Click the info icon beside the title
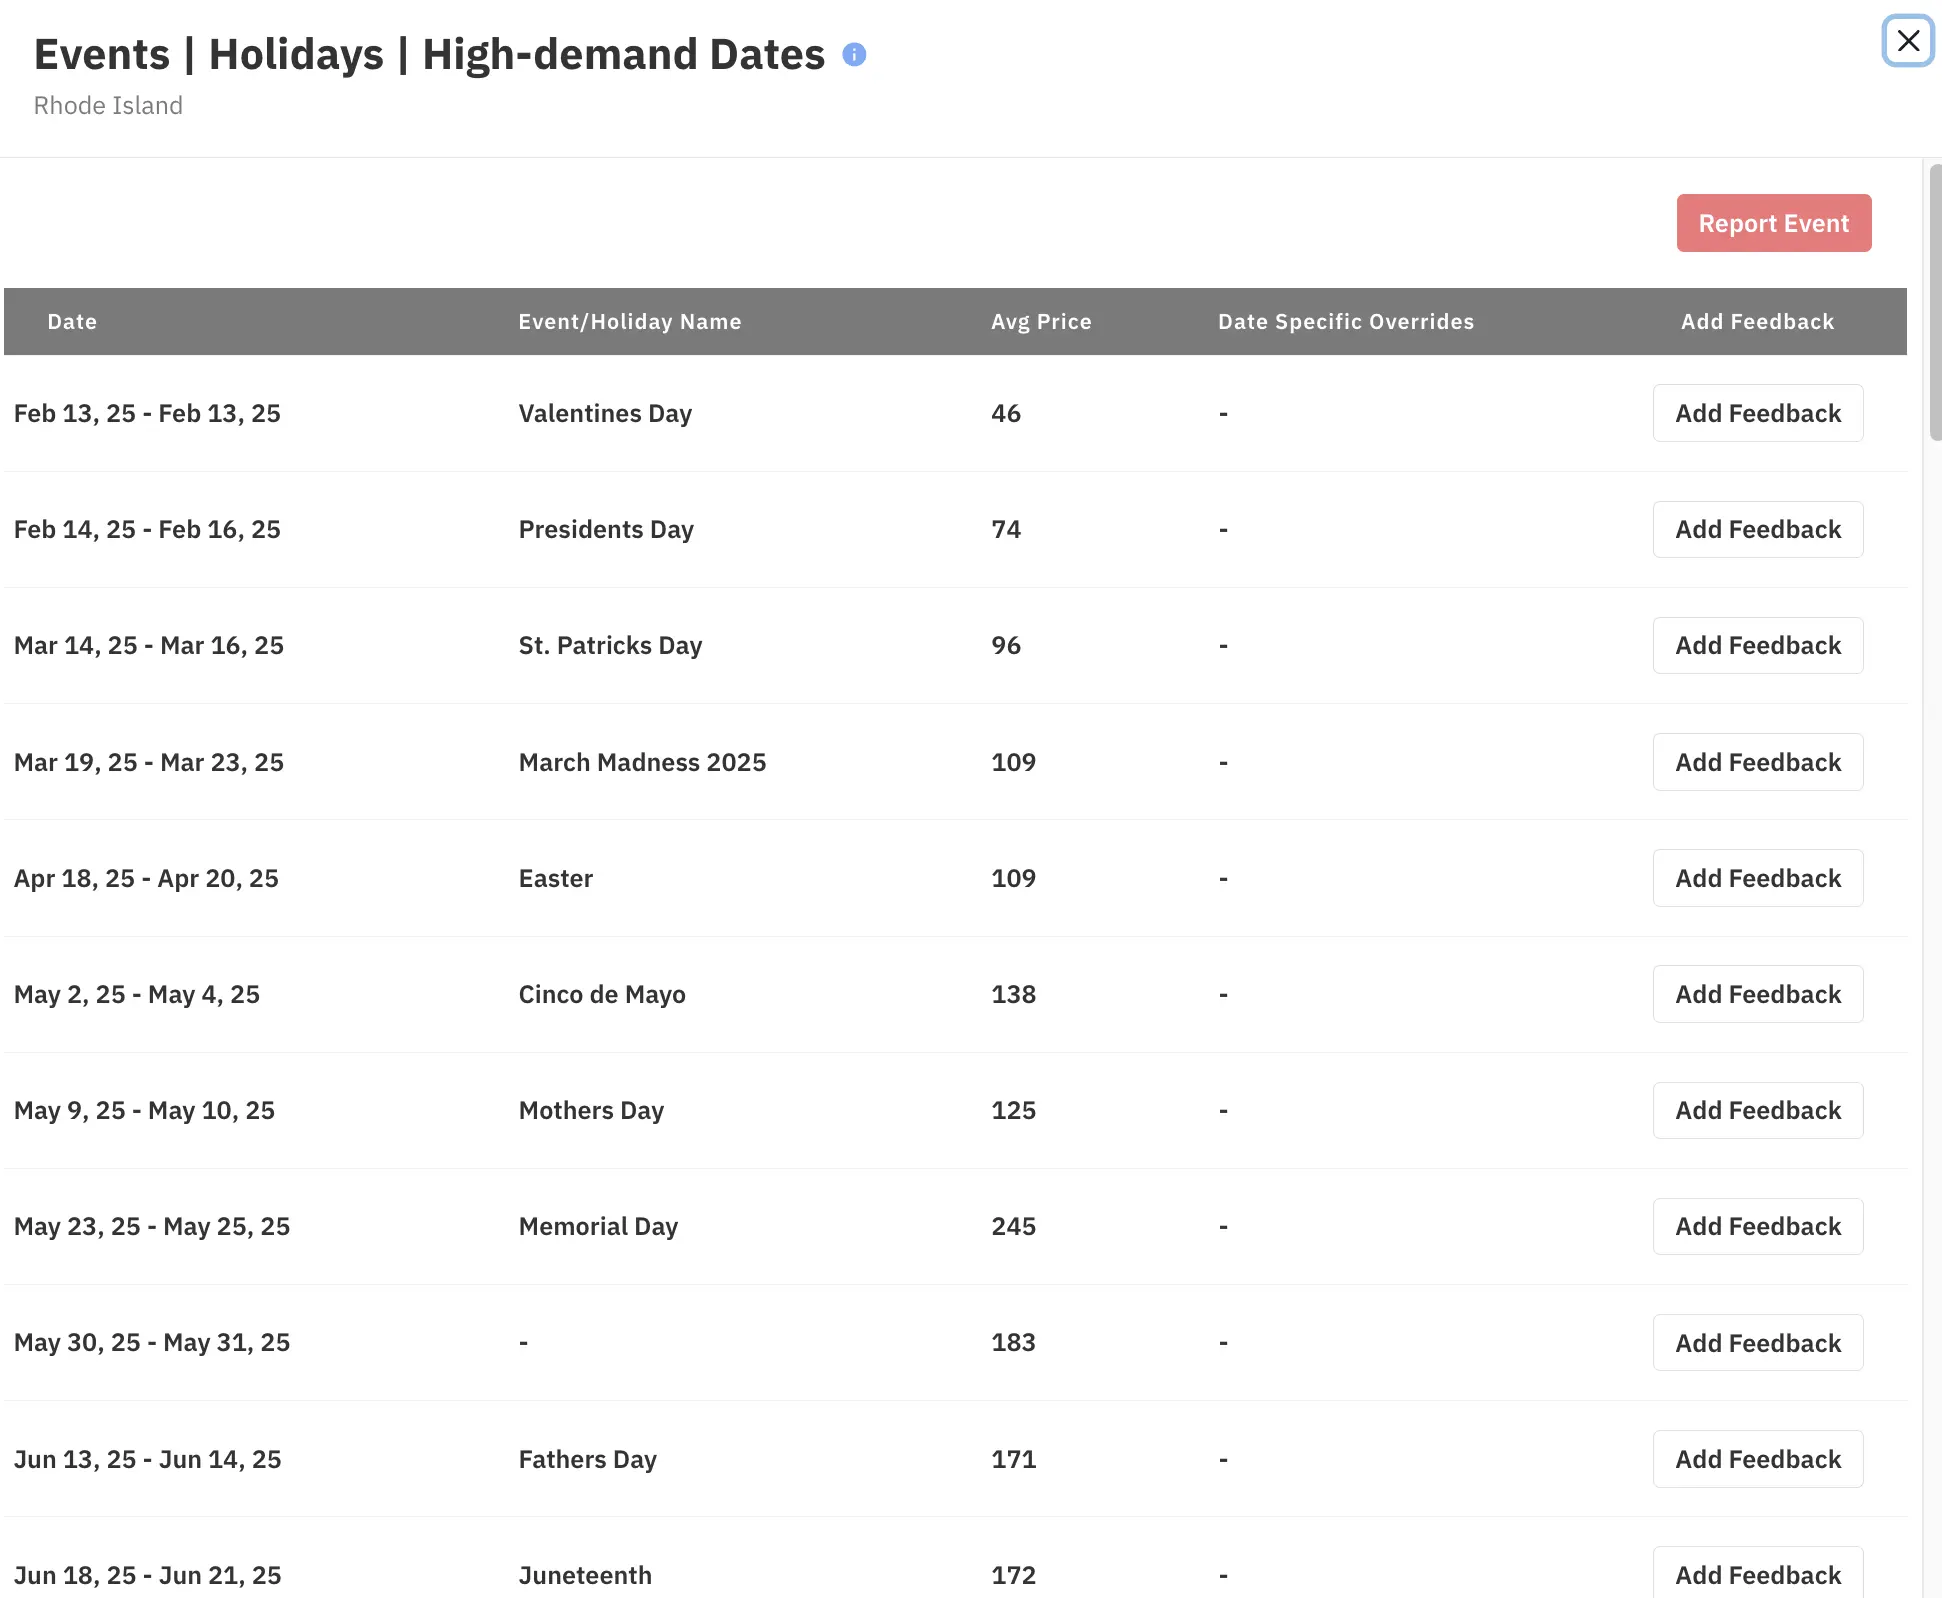Viewport: 1942px width, 1598px height. pos(854,55)
